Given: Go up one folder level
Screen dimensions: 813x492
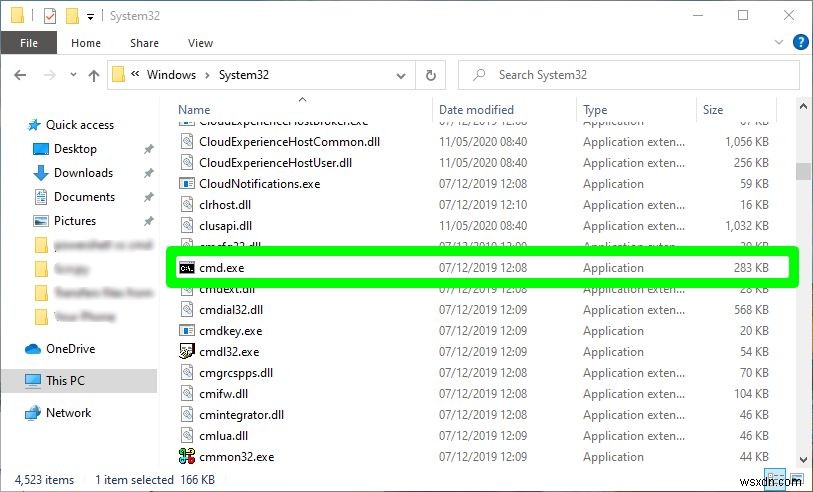Looking at the screenshot, I should (x=94, y=76).
